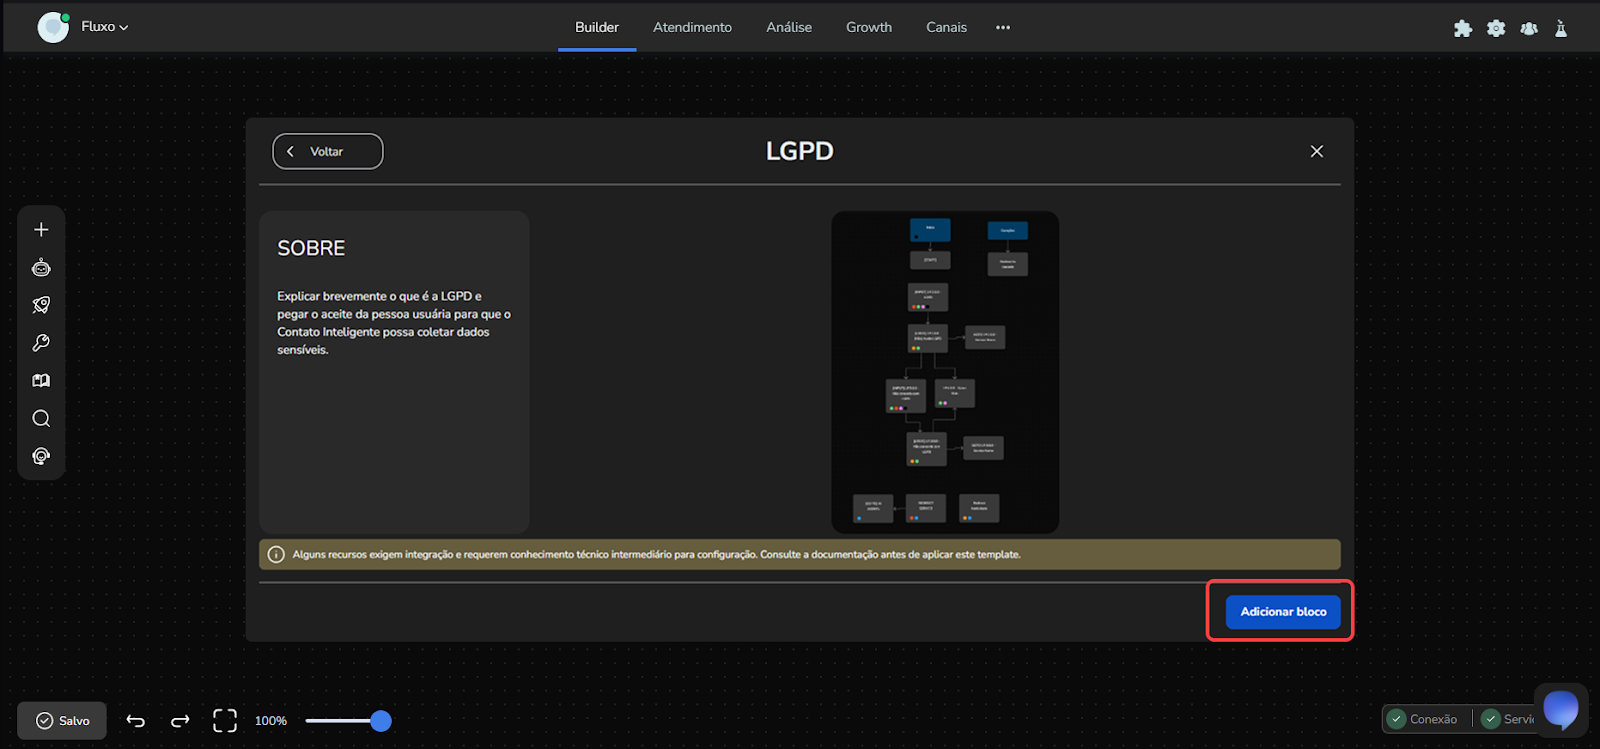Click the Adicionar bloco button
The height and width of the screenshot is (749, 1600).
[x=1283, y=611]
